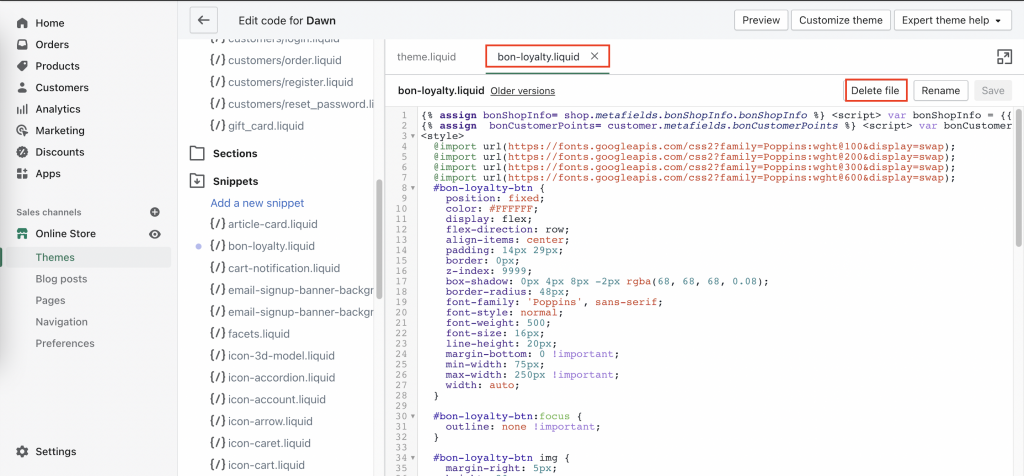Click the facets.liquid file icon
1024x476 pixels.
click(217, 334)
